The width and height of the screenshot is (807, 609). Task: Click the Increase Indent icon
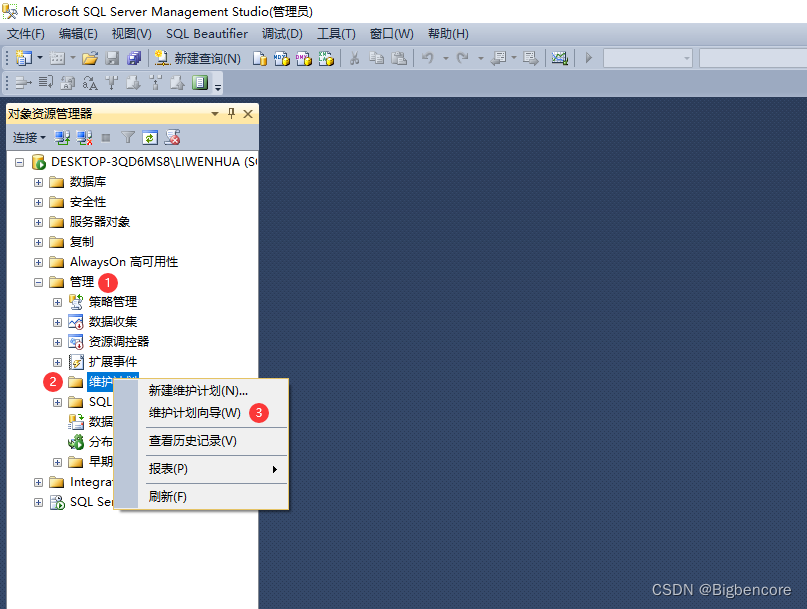click(x=24, y=82)
